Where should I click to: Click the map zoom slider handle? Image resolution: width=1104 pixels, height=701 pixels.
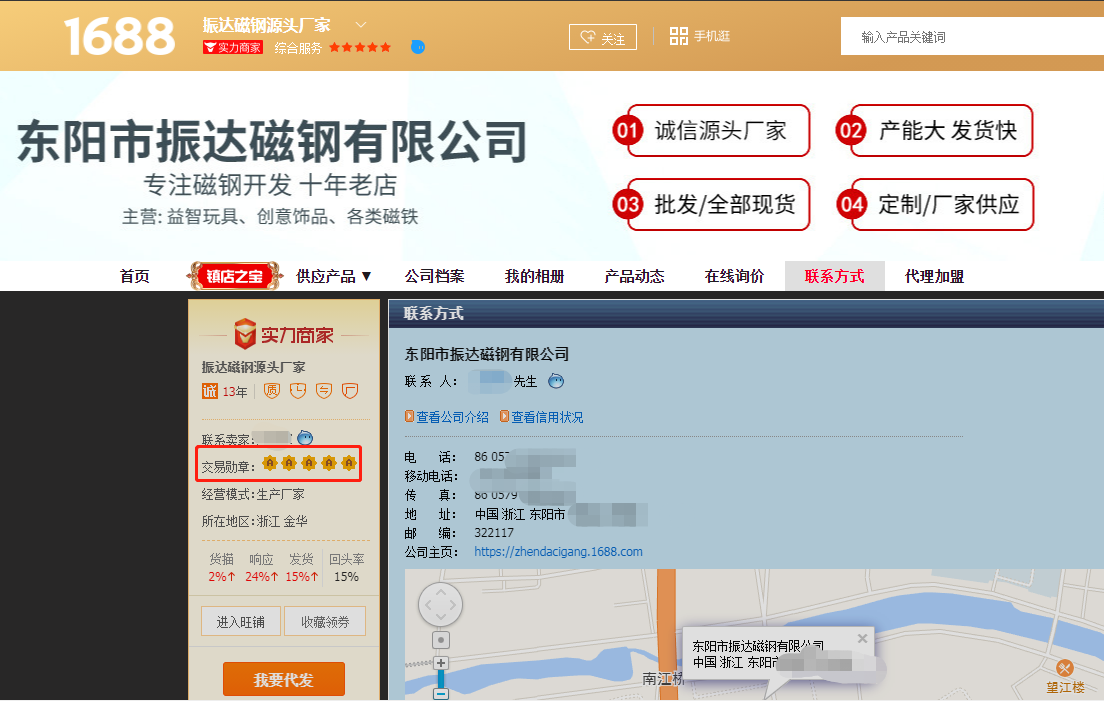click(x=441, y=679)
